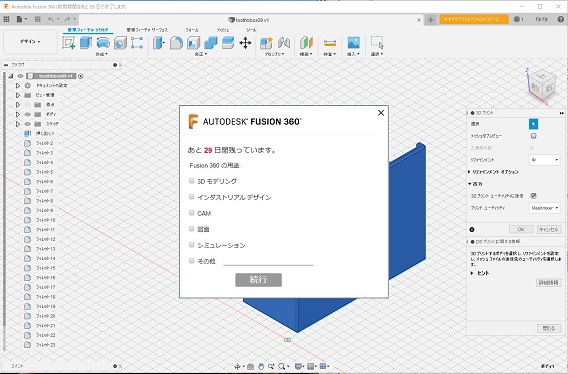Toggle visibility eye of ボディ folder
Viewport: 568px width, 374px height.
(x=28, y=114)
